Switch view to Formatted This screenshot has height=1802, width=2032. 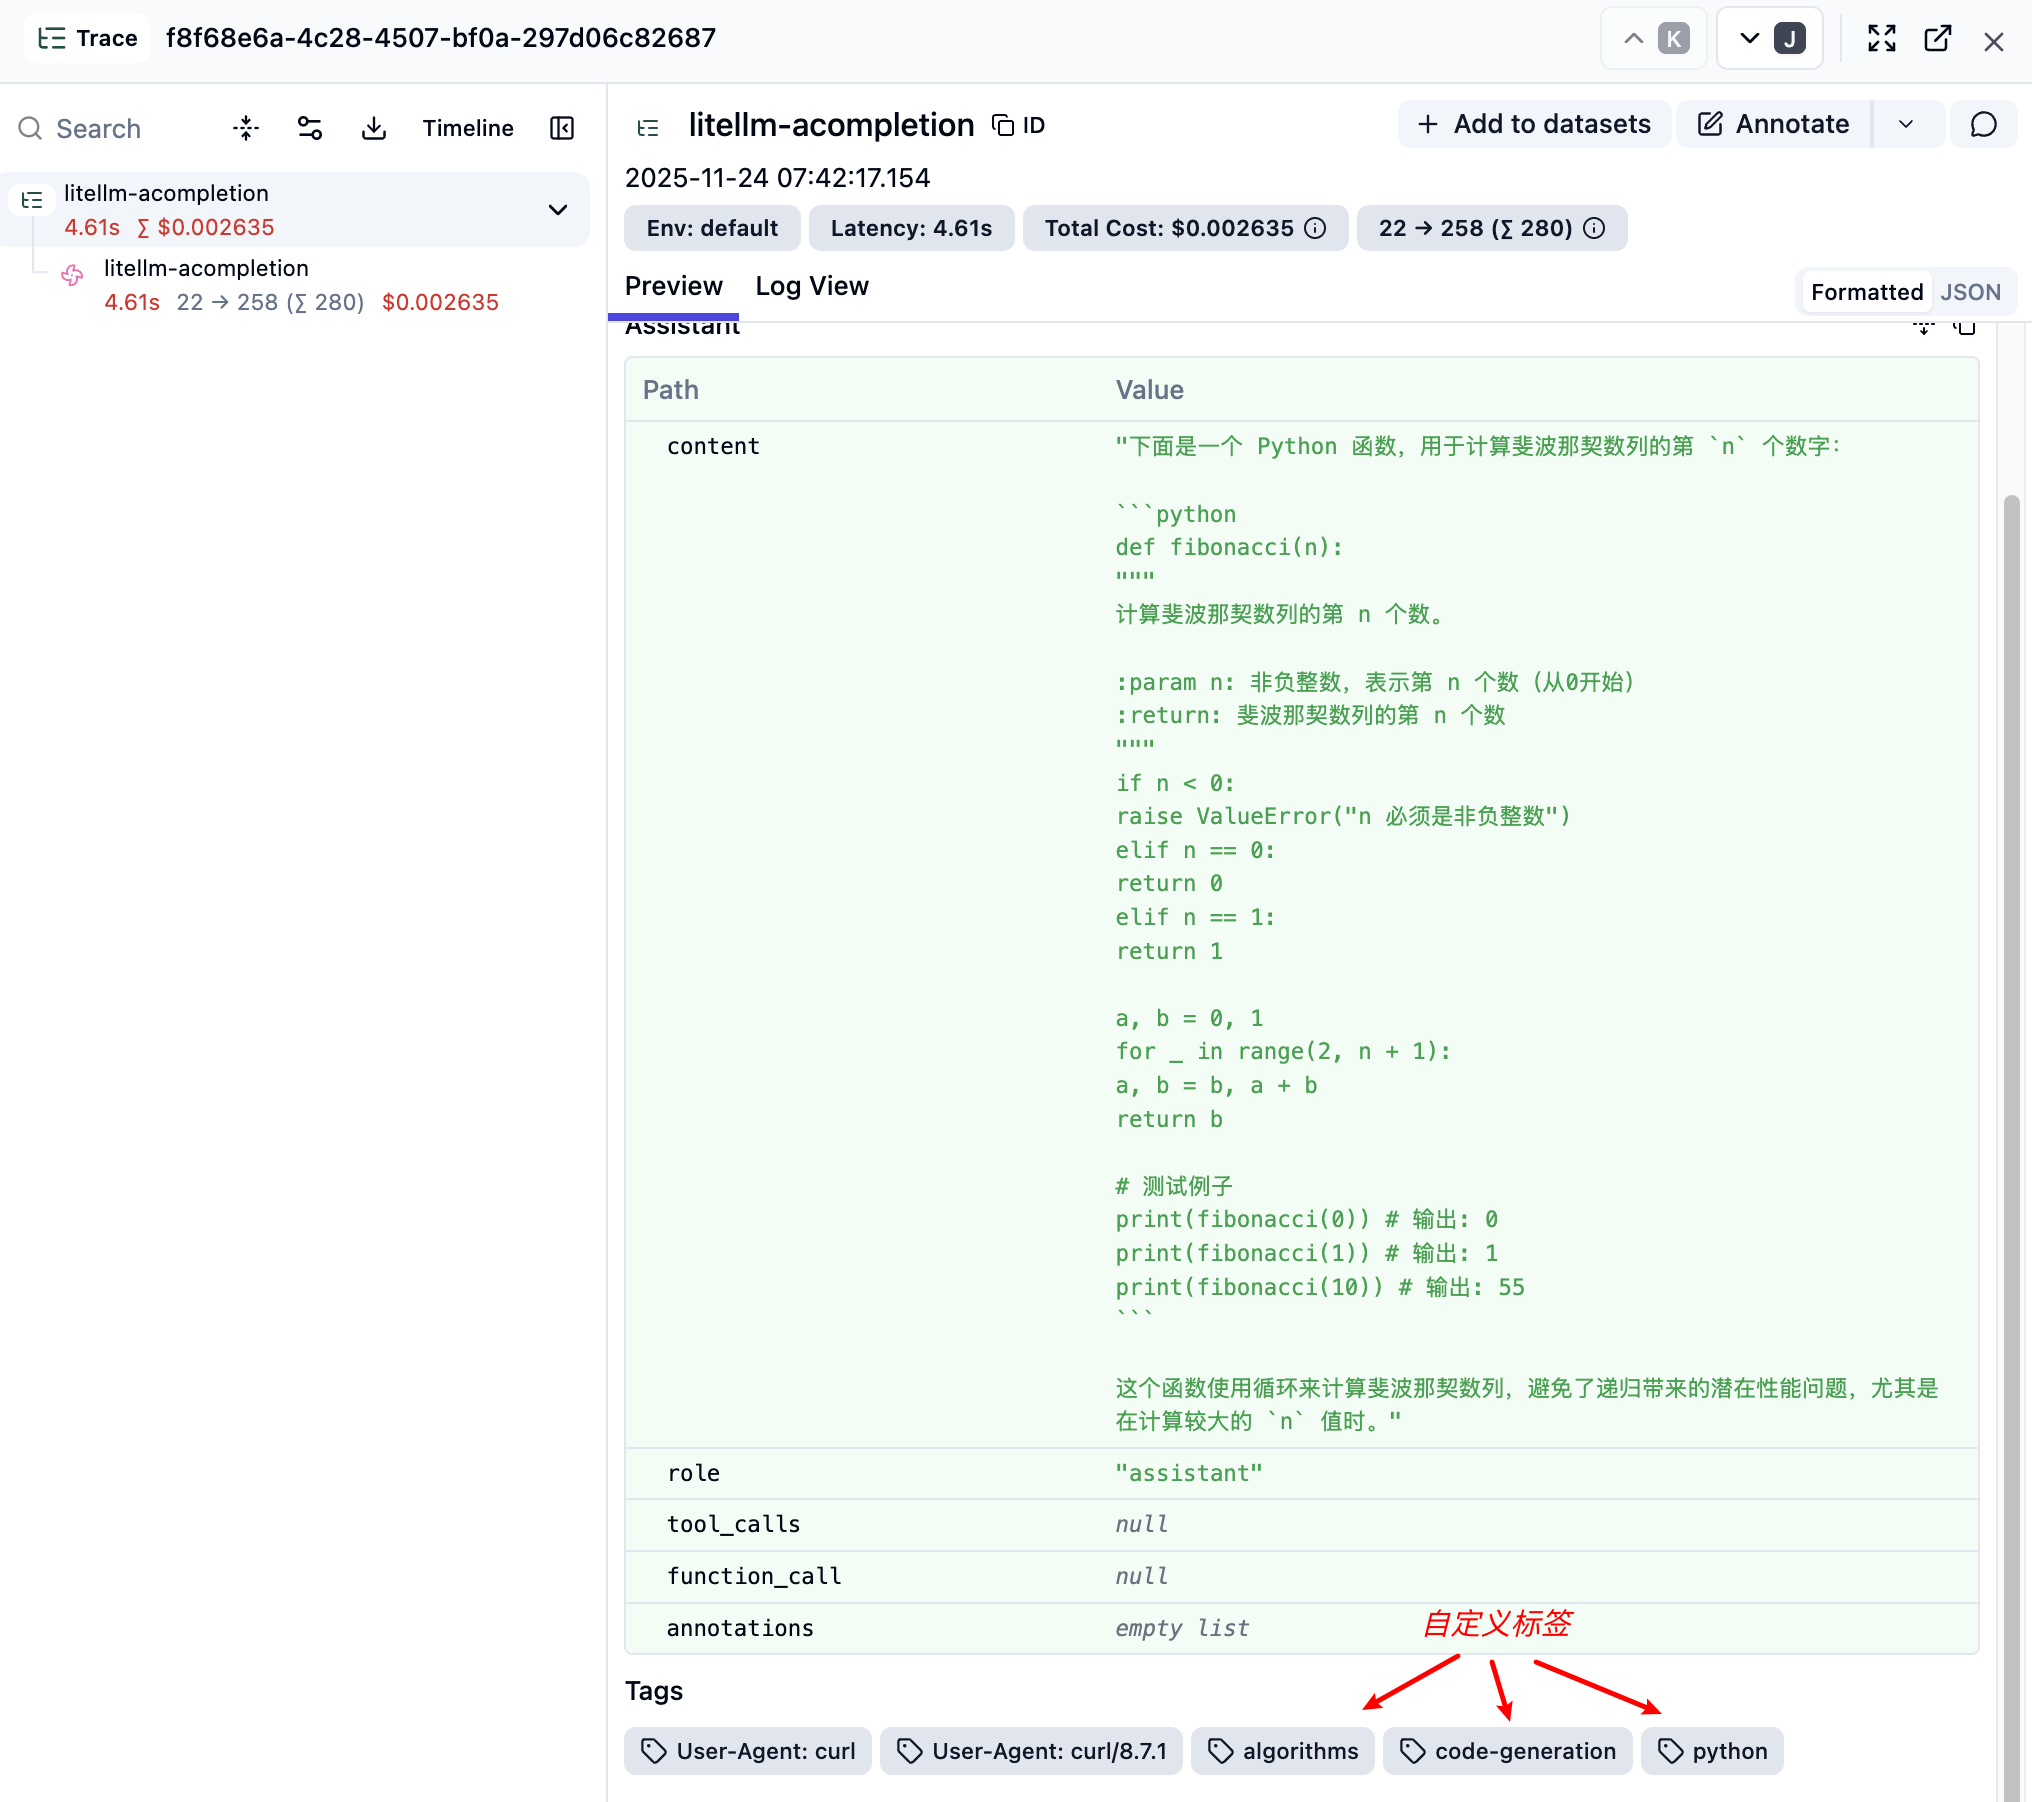pos(1866,292)
